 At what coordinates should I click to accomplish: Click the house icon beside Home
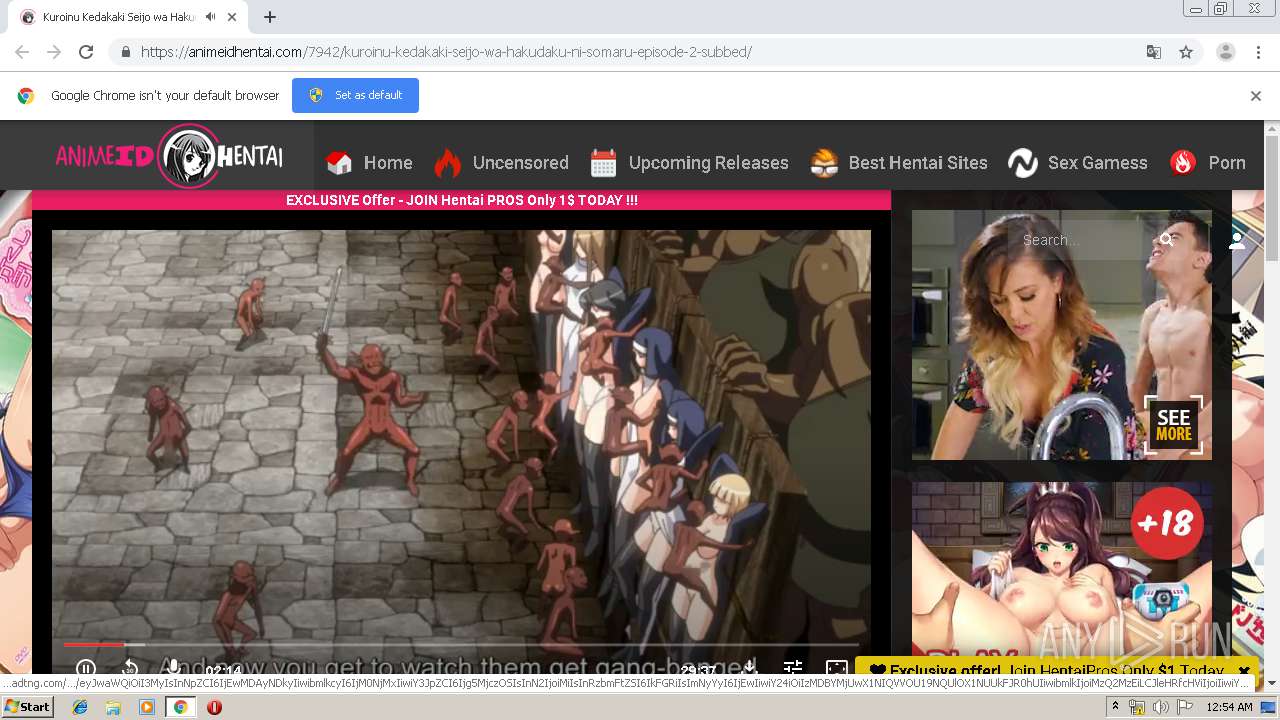coord(340,163)
